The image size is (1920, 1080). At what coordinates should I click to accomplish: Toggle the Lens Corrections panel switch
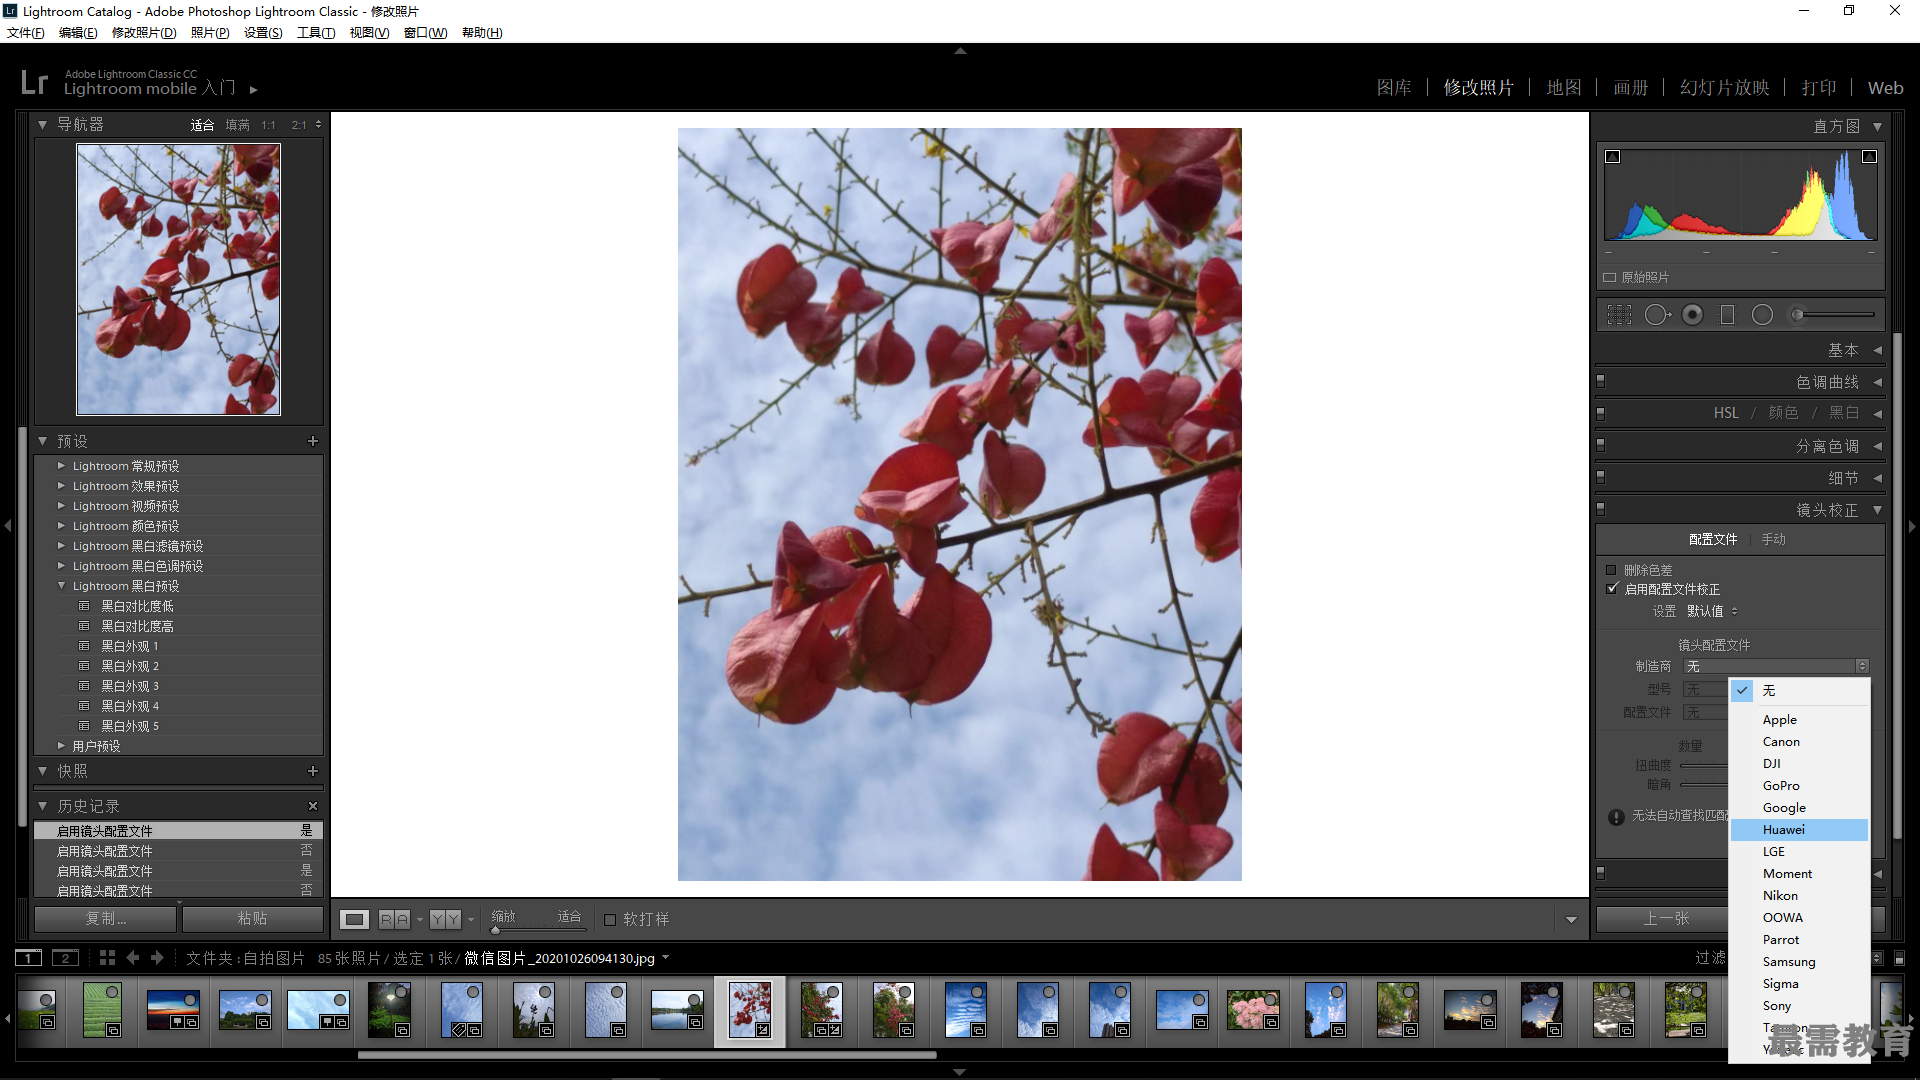pyautogui.click(x=1601, y=509)
